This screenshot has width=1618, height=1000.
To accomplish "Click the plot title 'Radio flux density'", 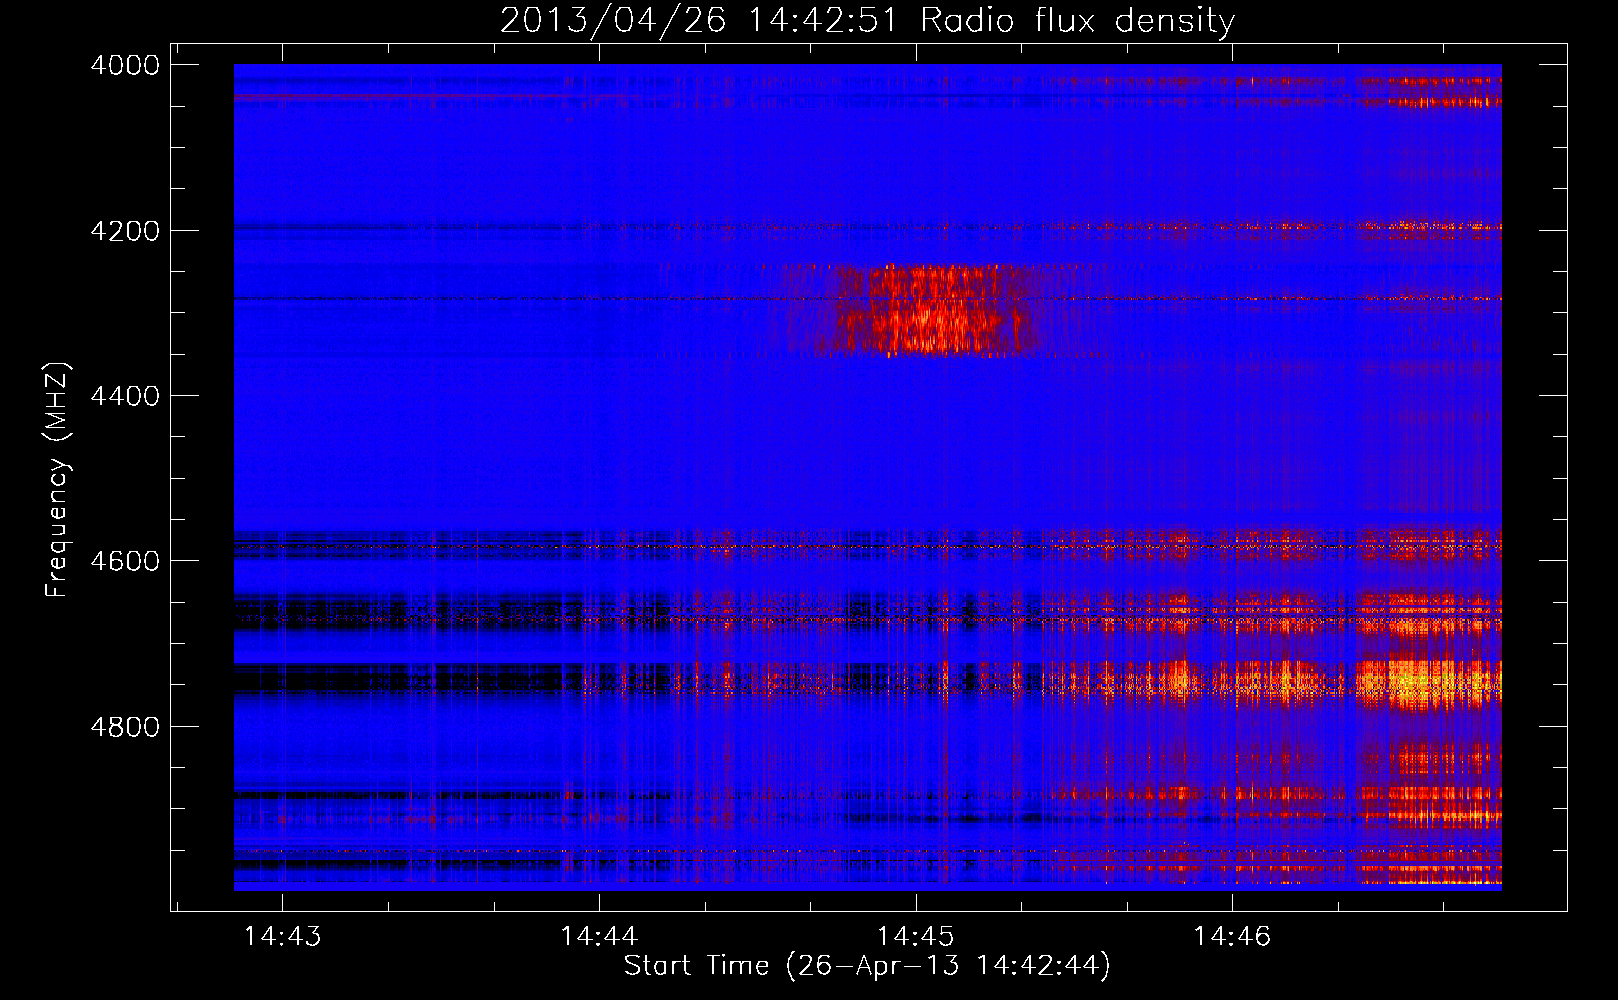I will tap(1077, 20).
